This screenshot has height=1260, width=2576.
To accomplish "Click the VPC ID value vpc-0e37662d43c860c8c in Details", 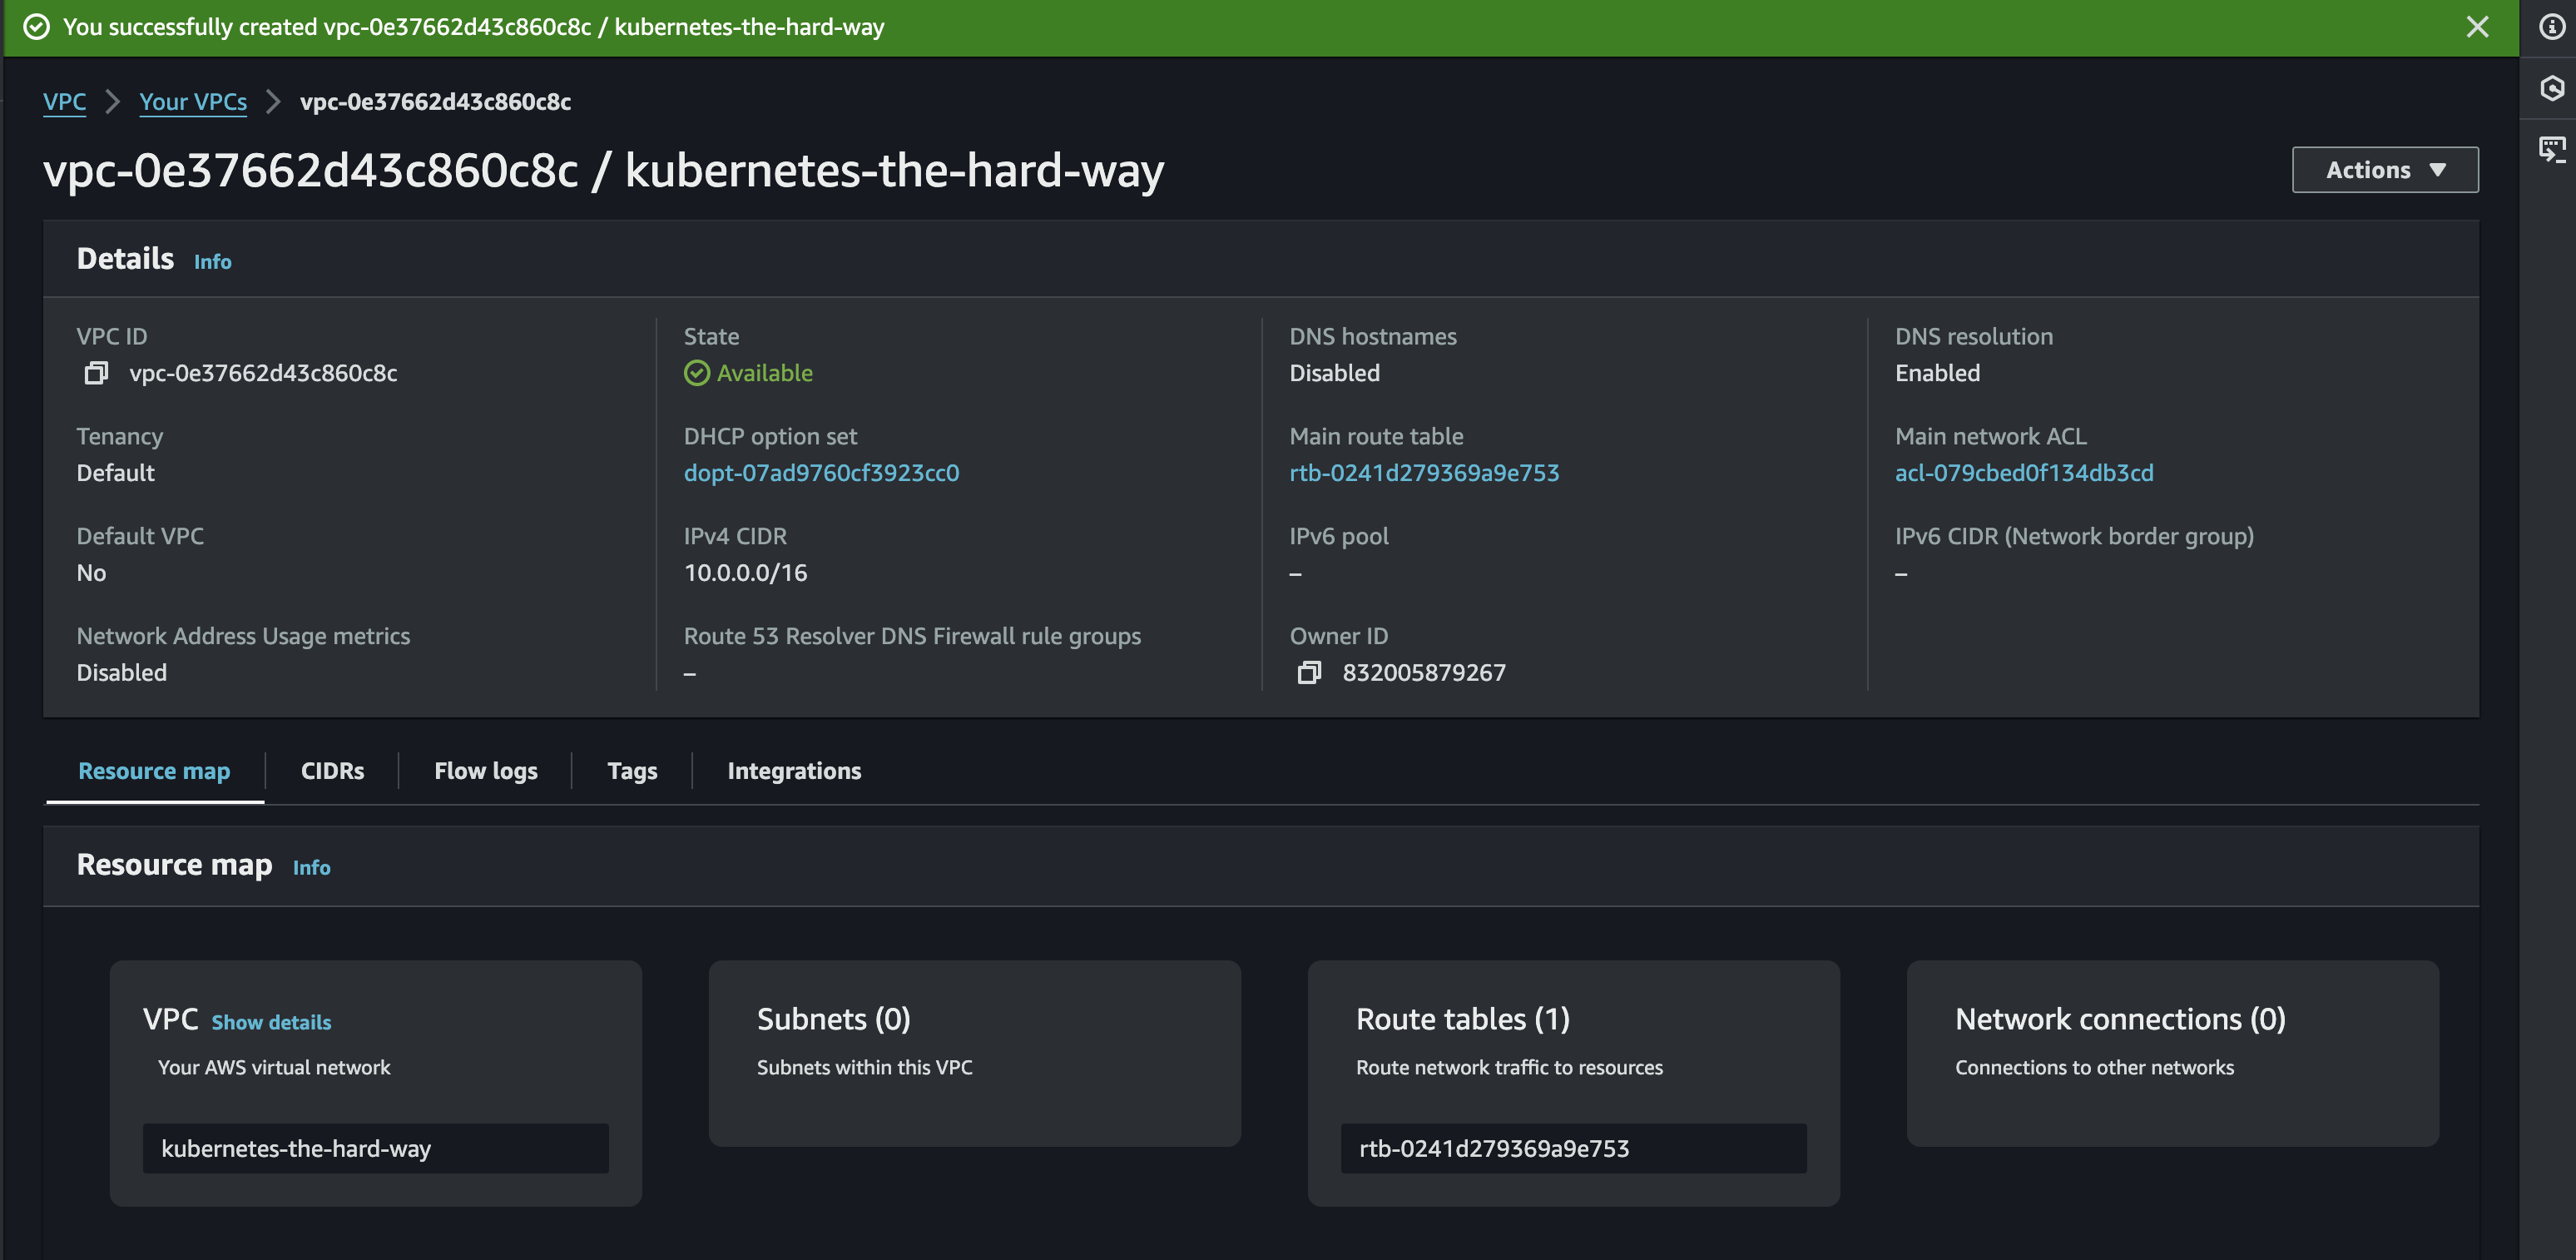I will pyautogui.click(x=263, y=373).
